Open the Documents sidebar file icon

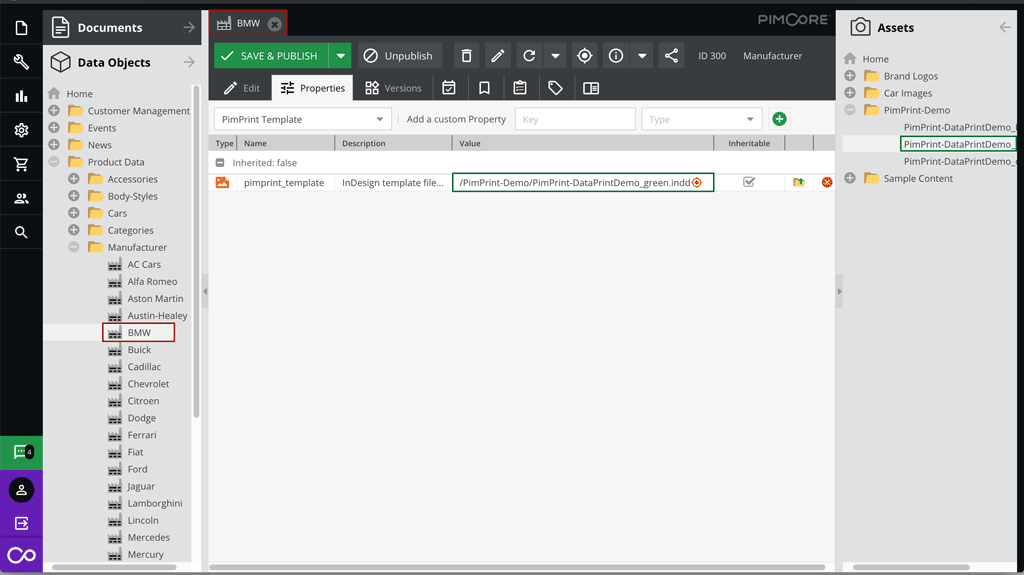click(21, 27)
